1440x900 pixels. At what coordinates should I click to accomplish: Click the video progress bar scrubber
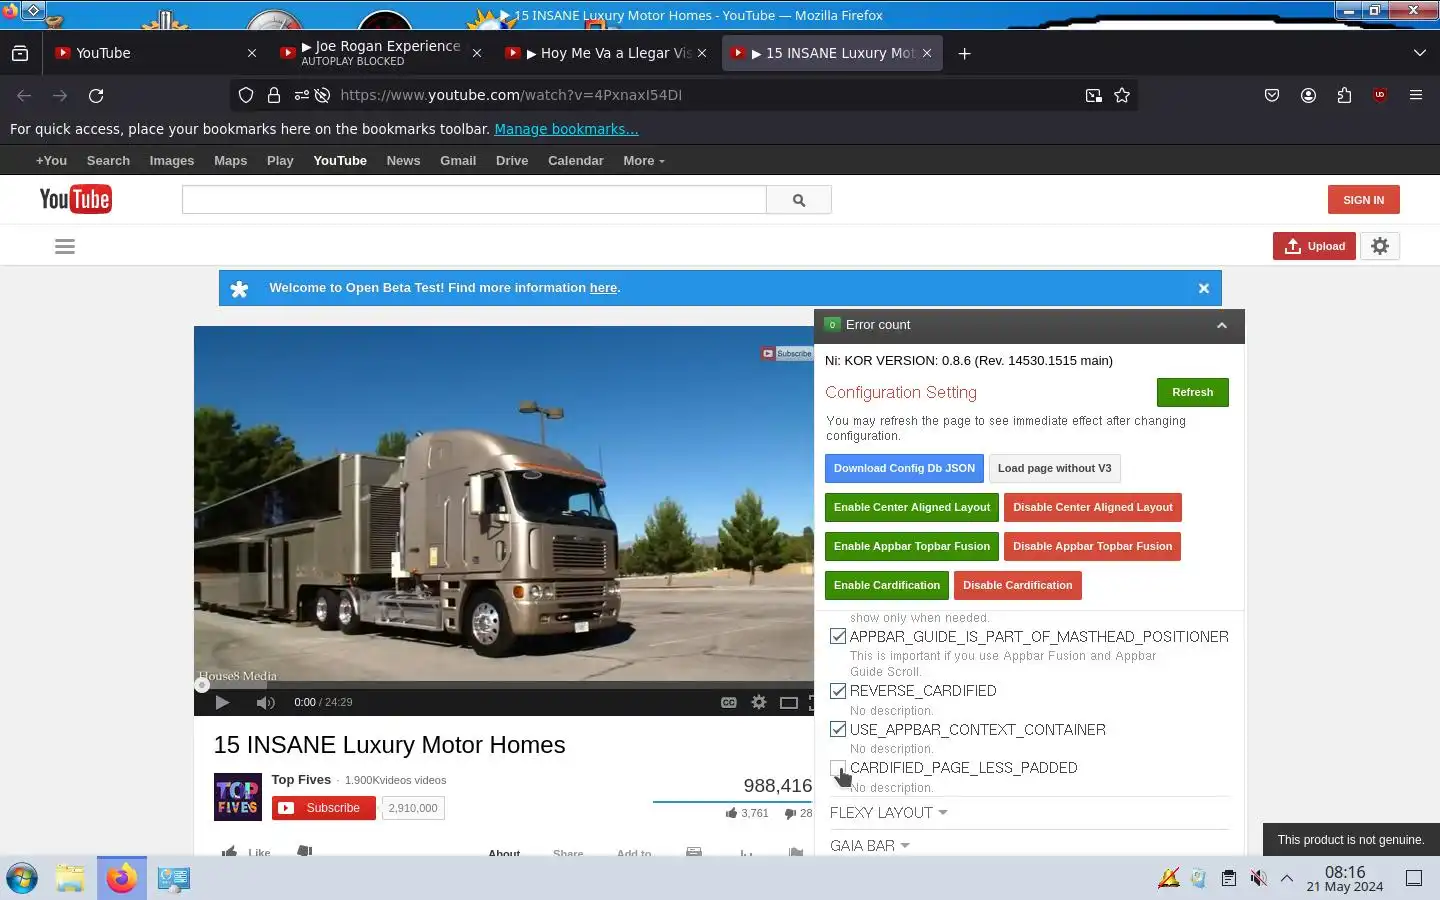pyautogui.click(x=202, y=685)
